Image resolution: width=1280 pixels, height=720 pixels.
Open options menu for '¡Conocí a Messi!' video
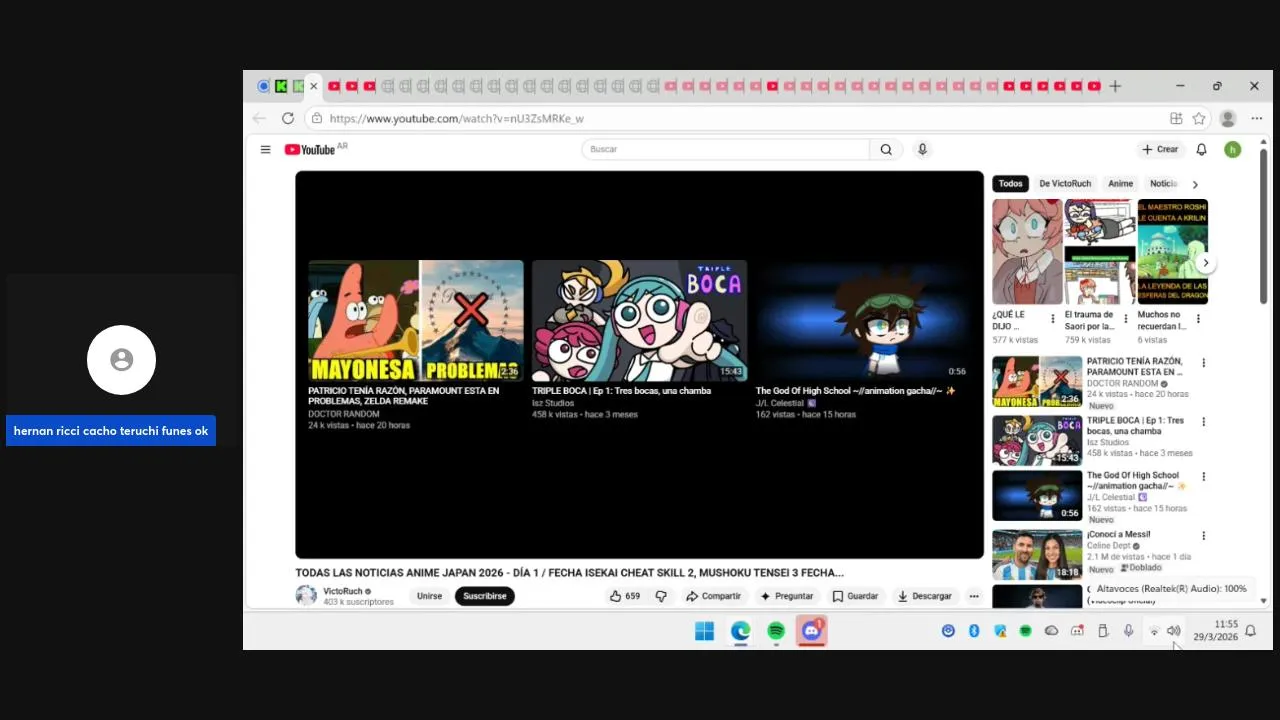1204,536
